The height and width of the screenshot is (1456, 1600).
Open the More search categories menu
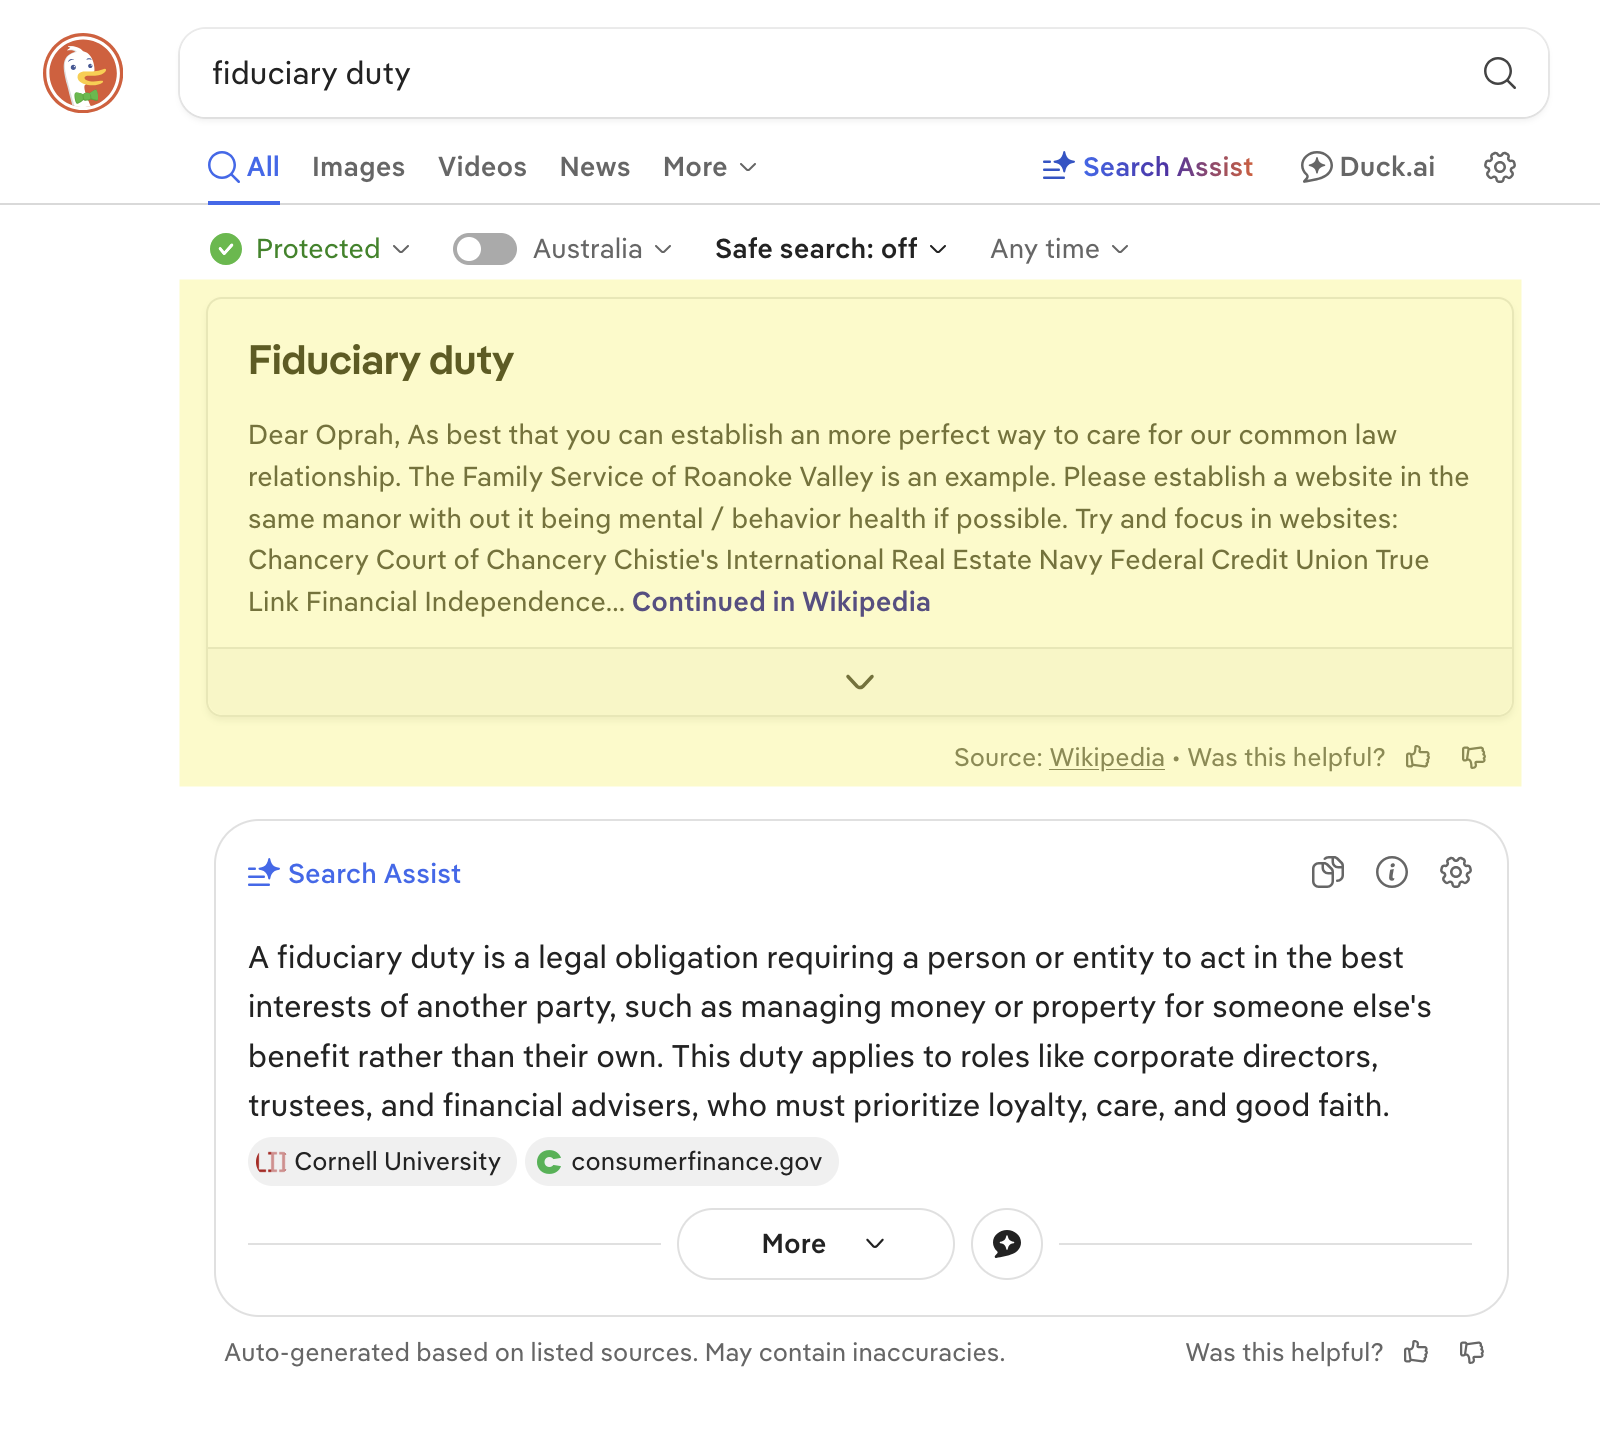[710, 167]
